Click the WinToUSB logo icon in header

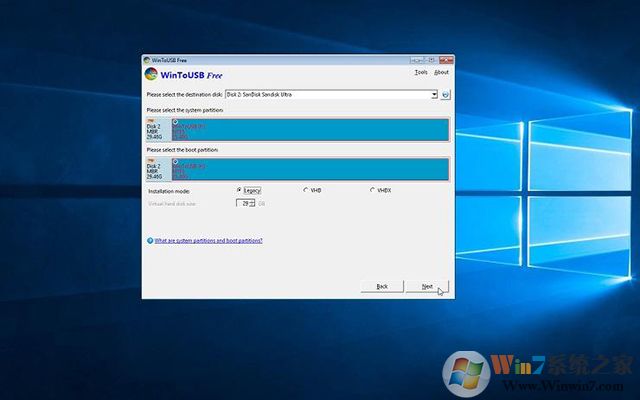pos(151,73)
